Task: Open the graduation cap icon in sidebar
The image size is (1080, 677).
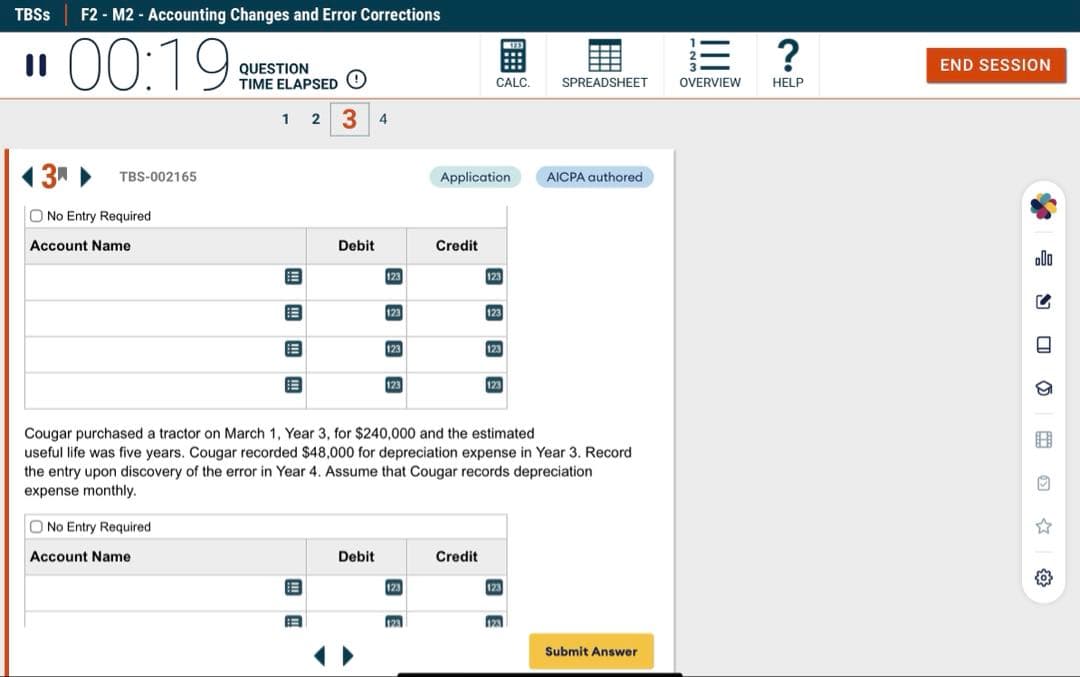Action: click(x=1043, y=388)
